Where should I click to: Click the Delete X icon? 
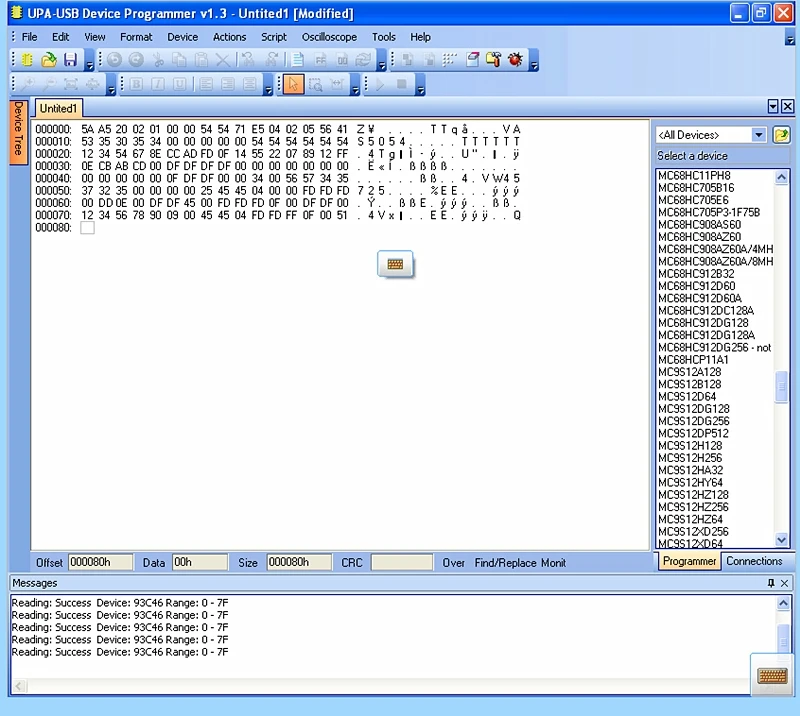tap(222, 60)
